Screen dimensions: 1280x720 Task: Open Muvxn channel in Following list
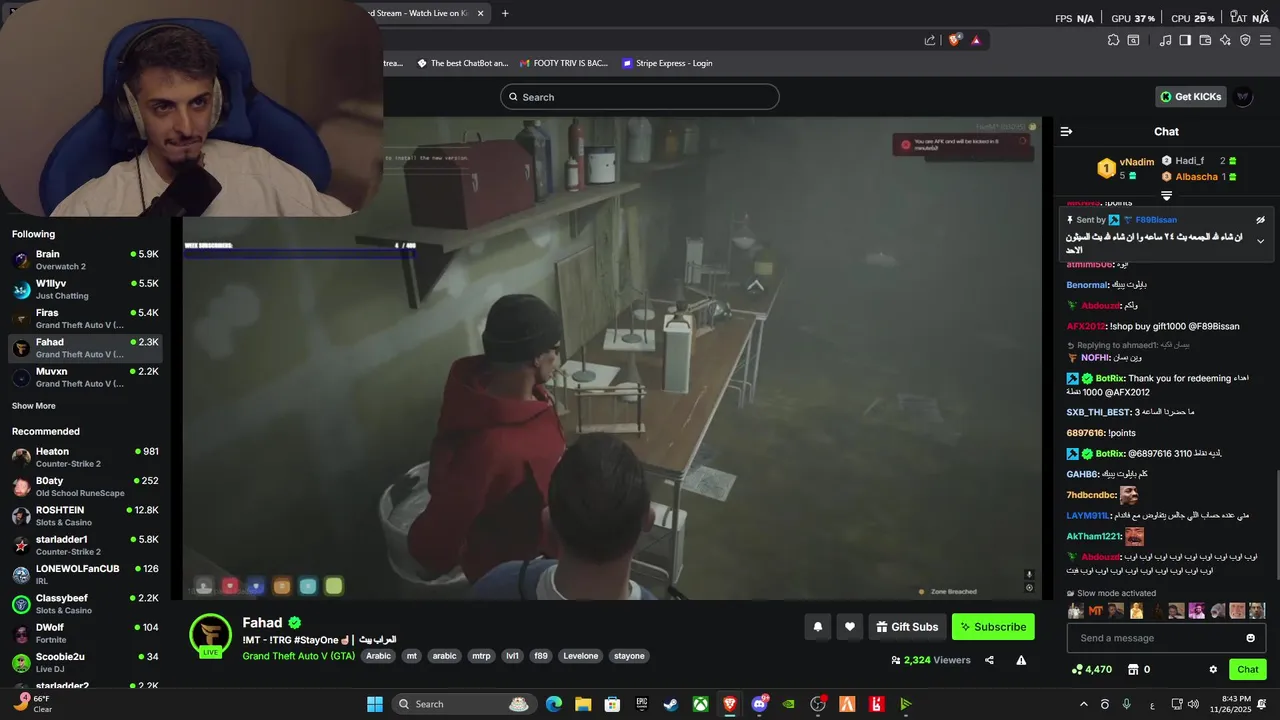pos(85,377)
